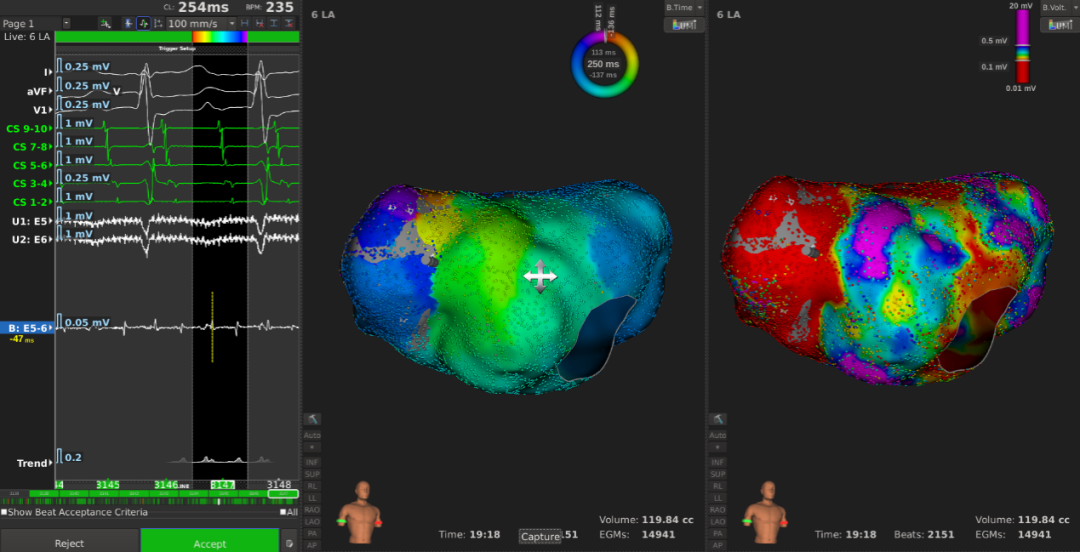
Task: Toggle the Auto view button in left map
Action: (313, 435)
